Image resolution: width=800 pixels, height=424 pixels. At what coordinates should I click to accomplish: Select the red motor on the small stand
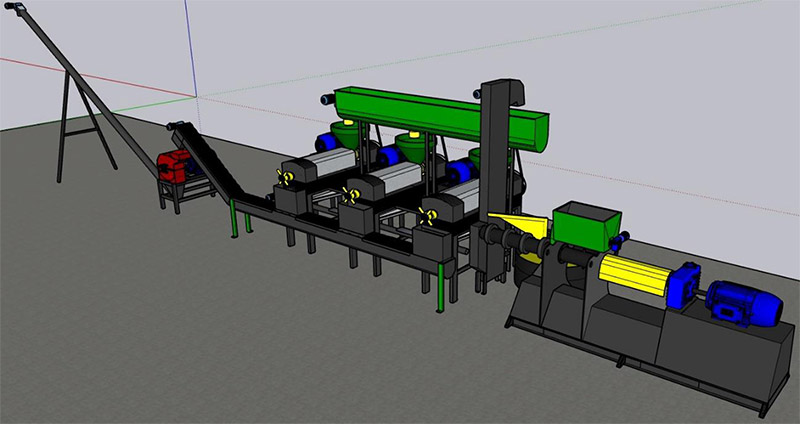point(176,166)
